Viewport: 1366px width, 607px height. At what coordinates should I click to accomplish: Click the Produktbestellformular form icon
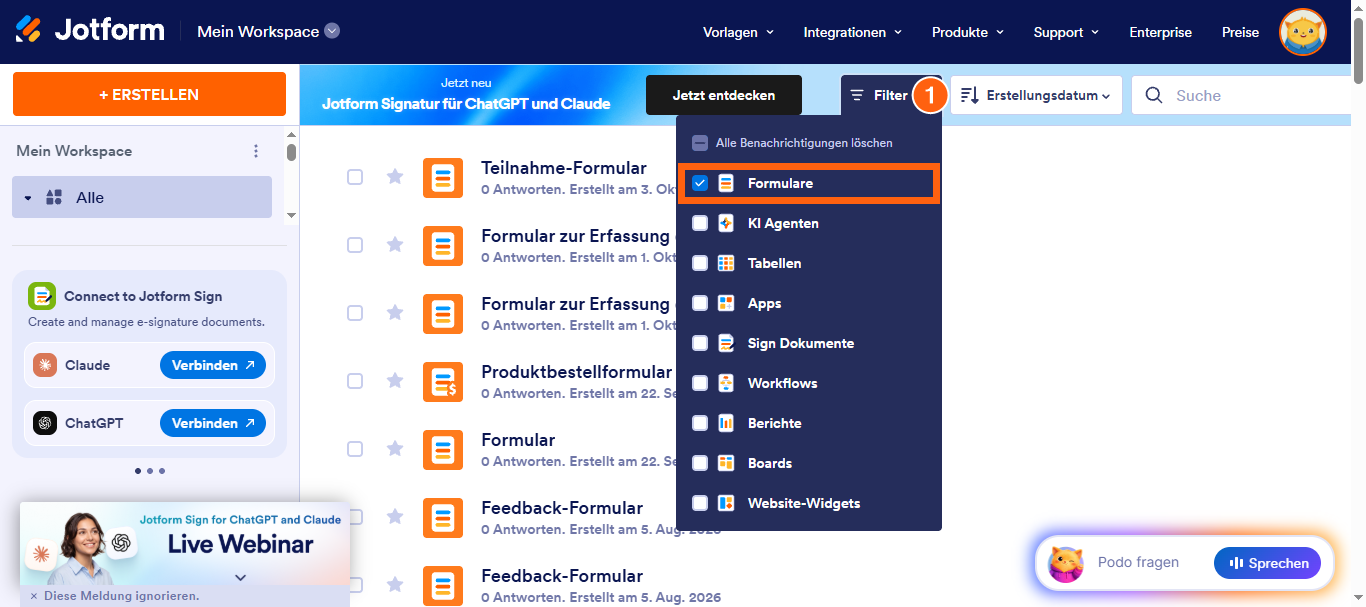click(442, 381)
